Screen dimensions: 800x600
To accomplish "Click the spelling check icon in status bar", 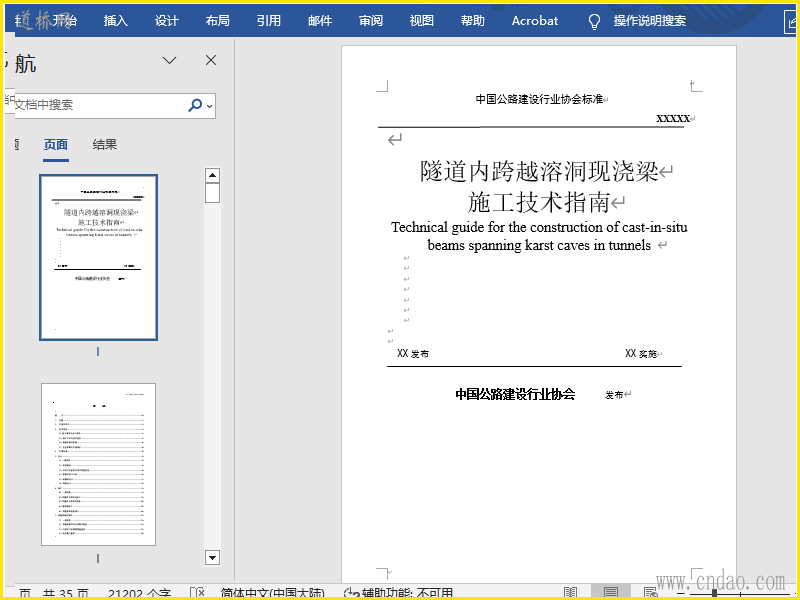I will [x=197, y=593].
